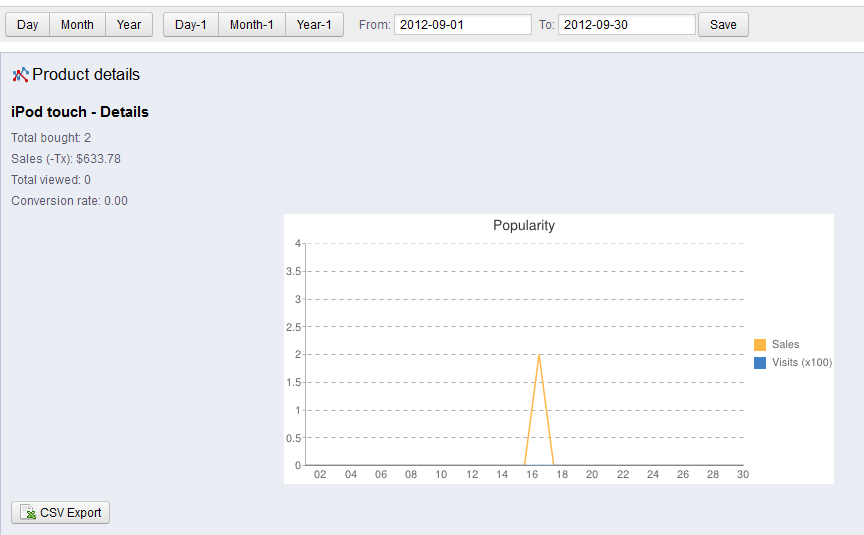Select the Month range button
This screenshot has width=864, height=535.
pyautogui.click(x=77, y=25)
